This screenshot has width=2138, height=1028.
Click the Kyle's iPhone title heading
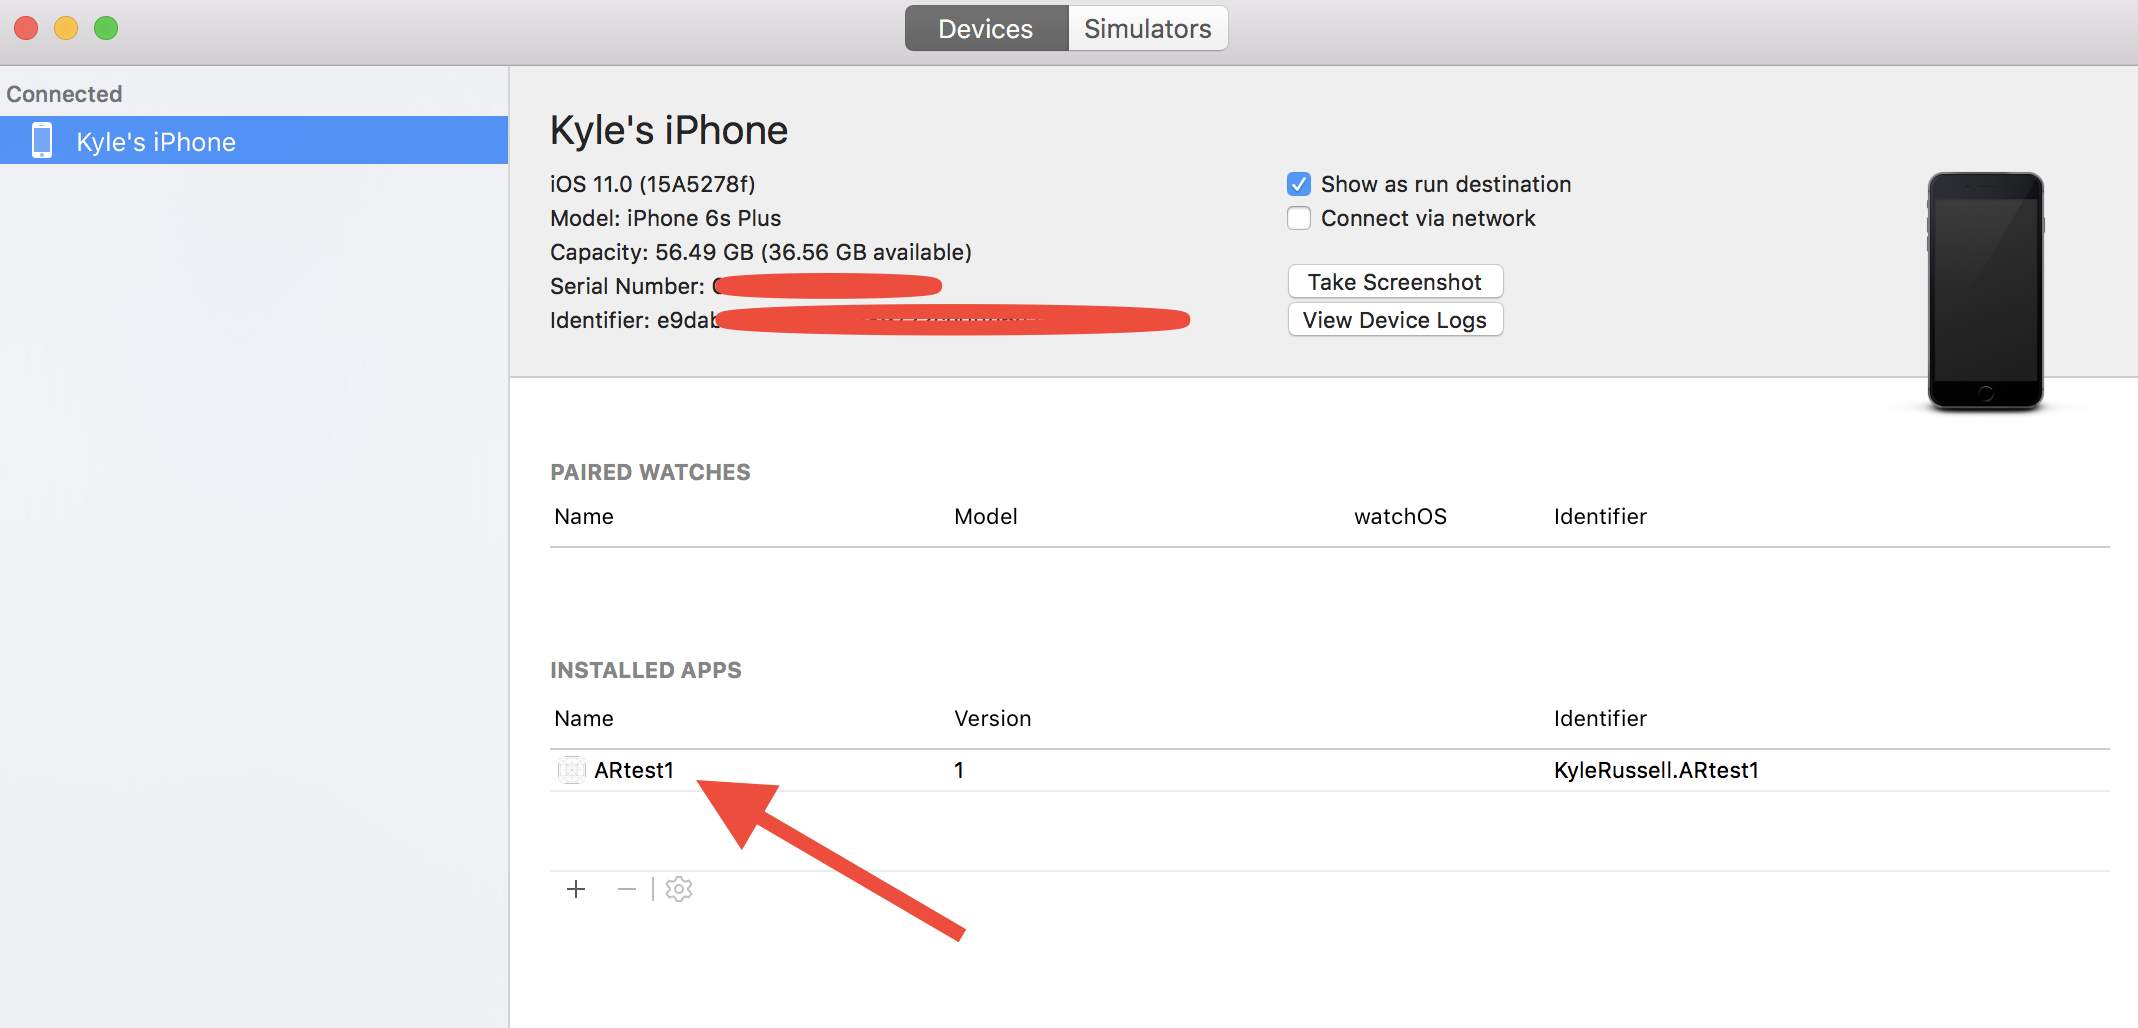click(x=669, y=130)
